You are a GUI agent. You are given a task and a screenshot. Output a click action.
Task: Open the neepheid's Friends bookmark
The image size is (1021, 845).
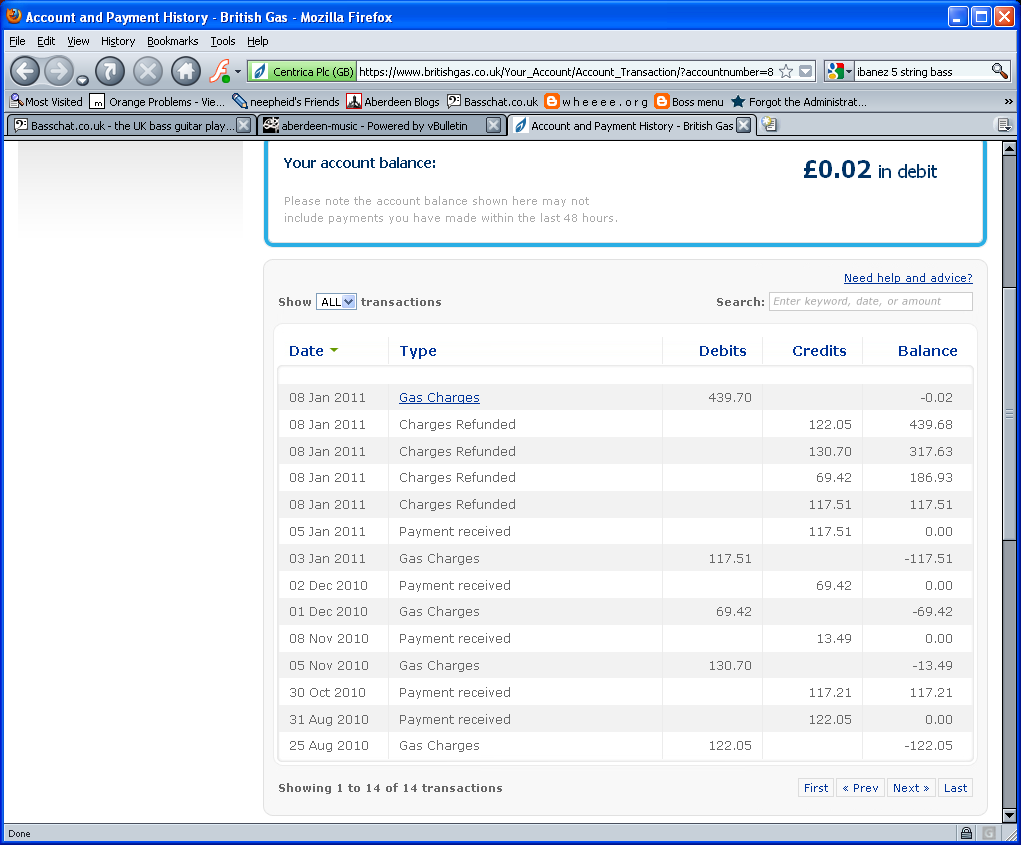(x=286, y=102)
